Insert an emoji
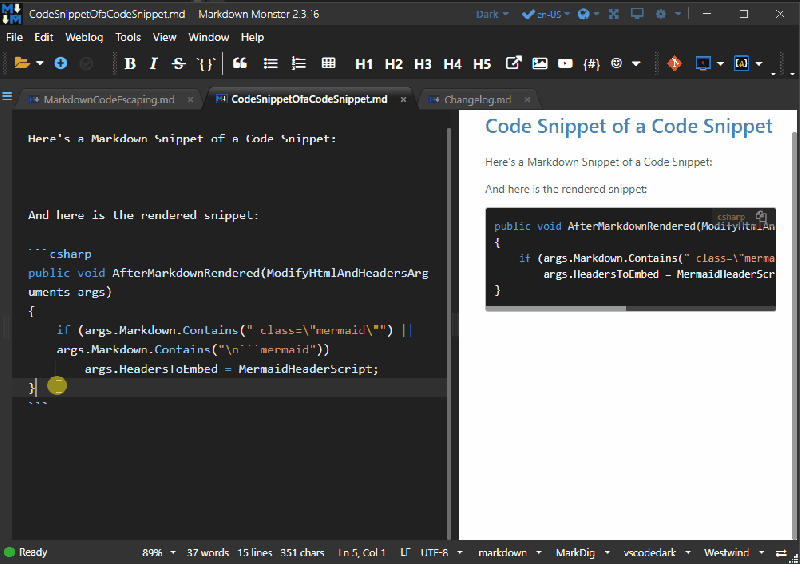800x564 pixels. (x=617, y=63)
